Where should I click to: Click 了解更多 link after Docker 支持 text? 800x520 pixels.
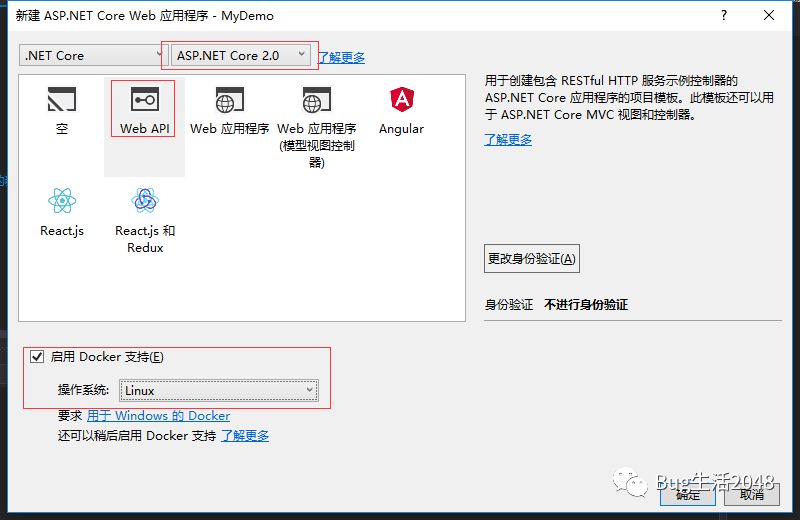tap(245, 436)
